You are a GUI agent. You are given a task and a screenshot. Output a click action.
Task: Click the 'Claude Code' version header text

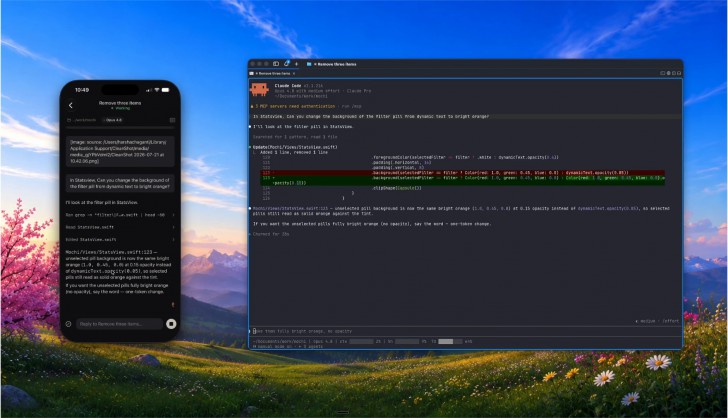coord(299,85)
